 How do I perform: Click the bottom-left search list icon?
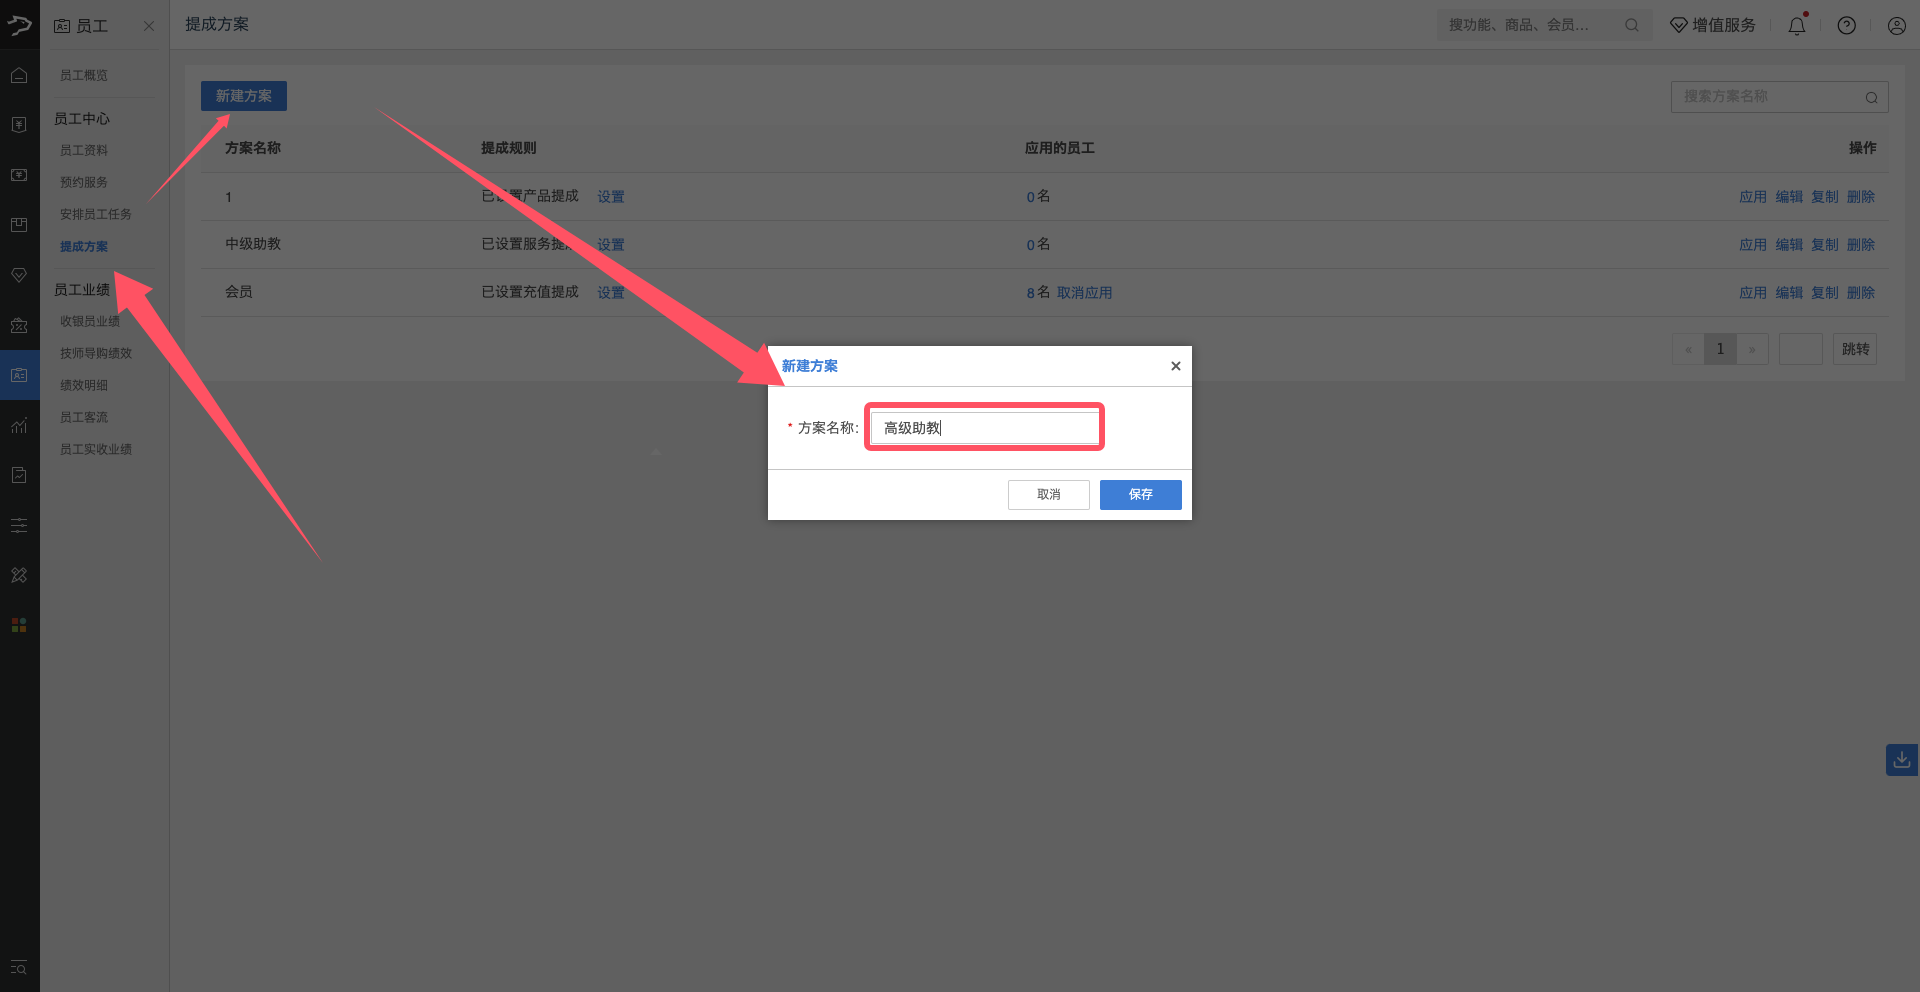(19, 968)
